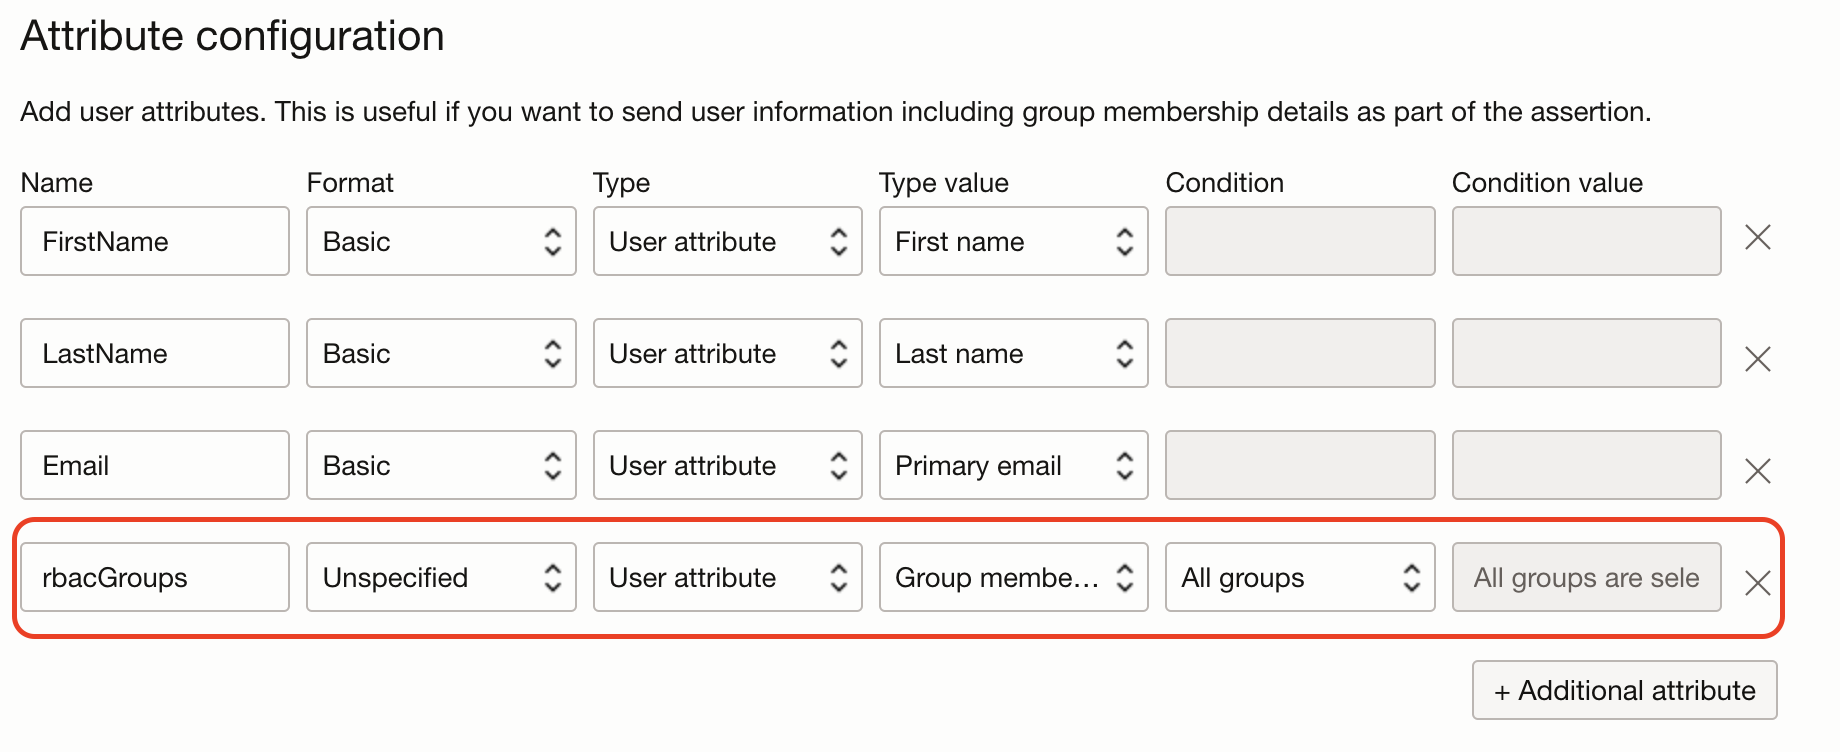Open Type dropdown in rbacGroups row
The width and height of the screenshot is (1840, 752).
point(727,577)
